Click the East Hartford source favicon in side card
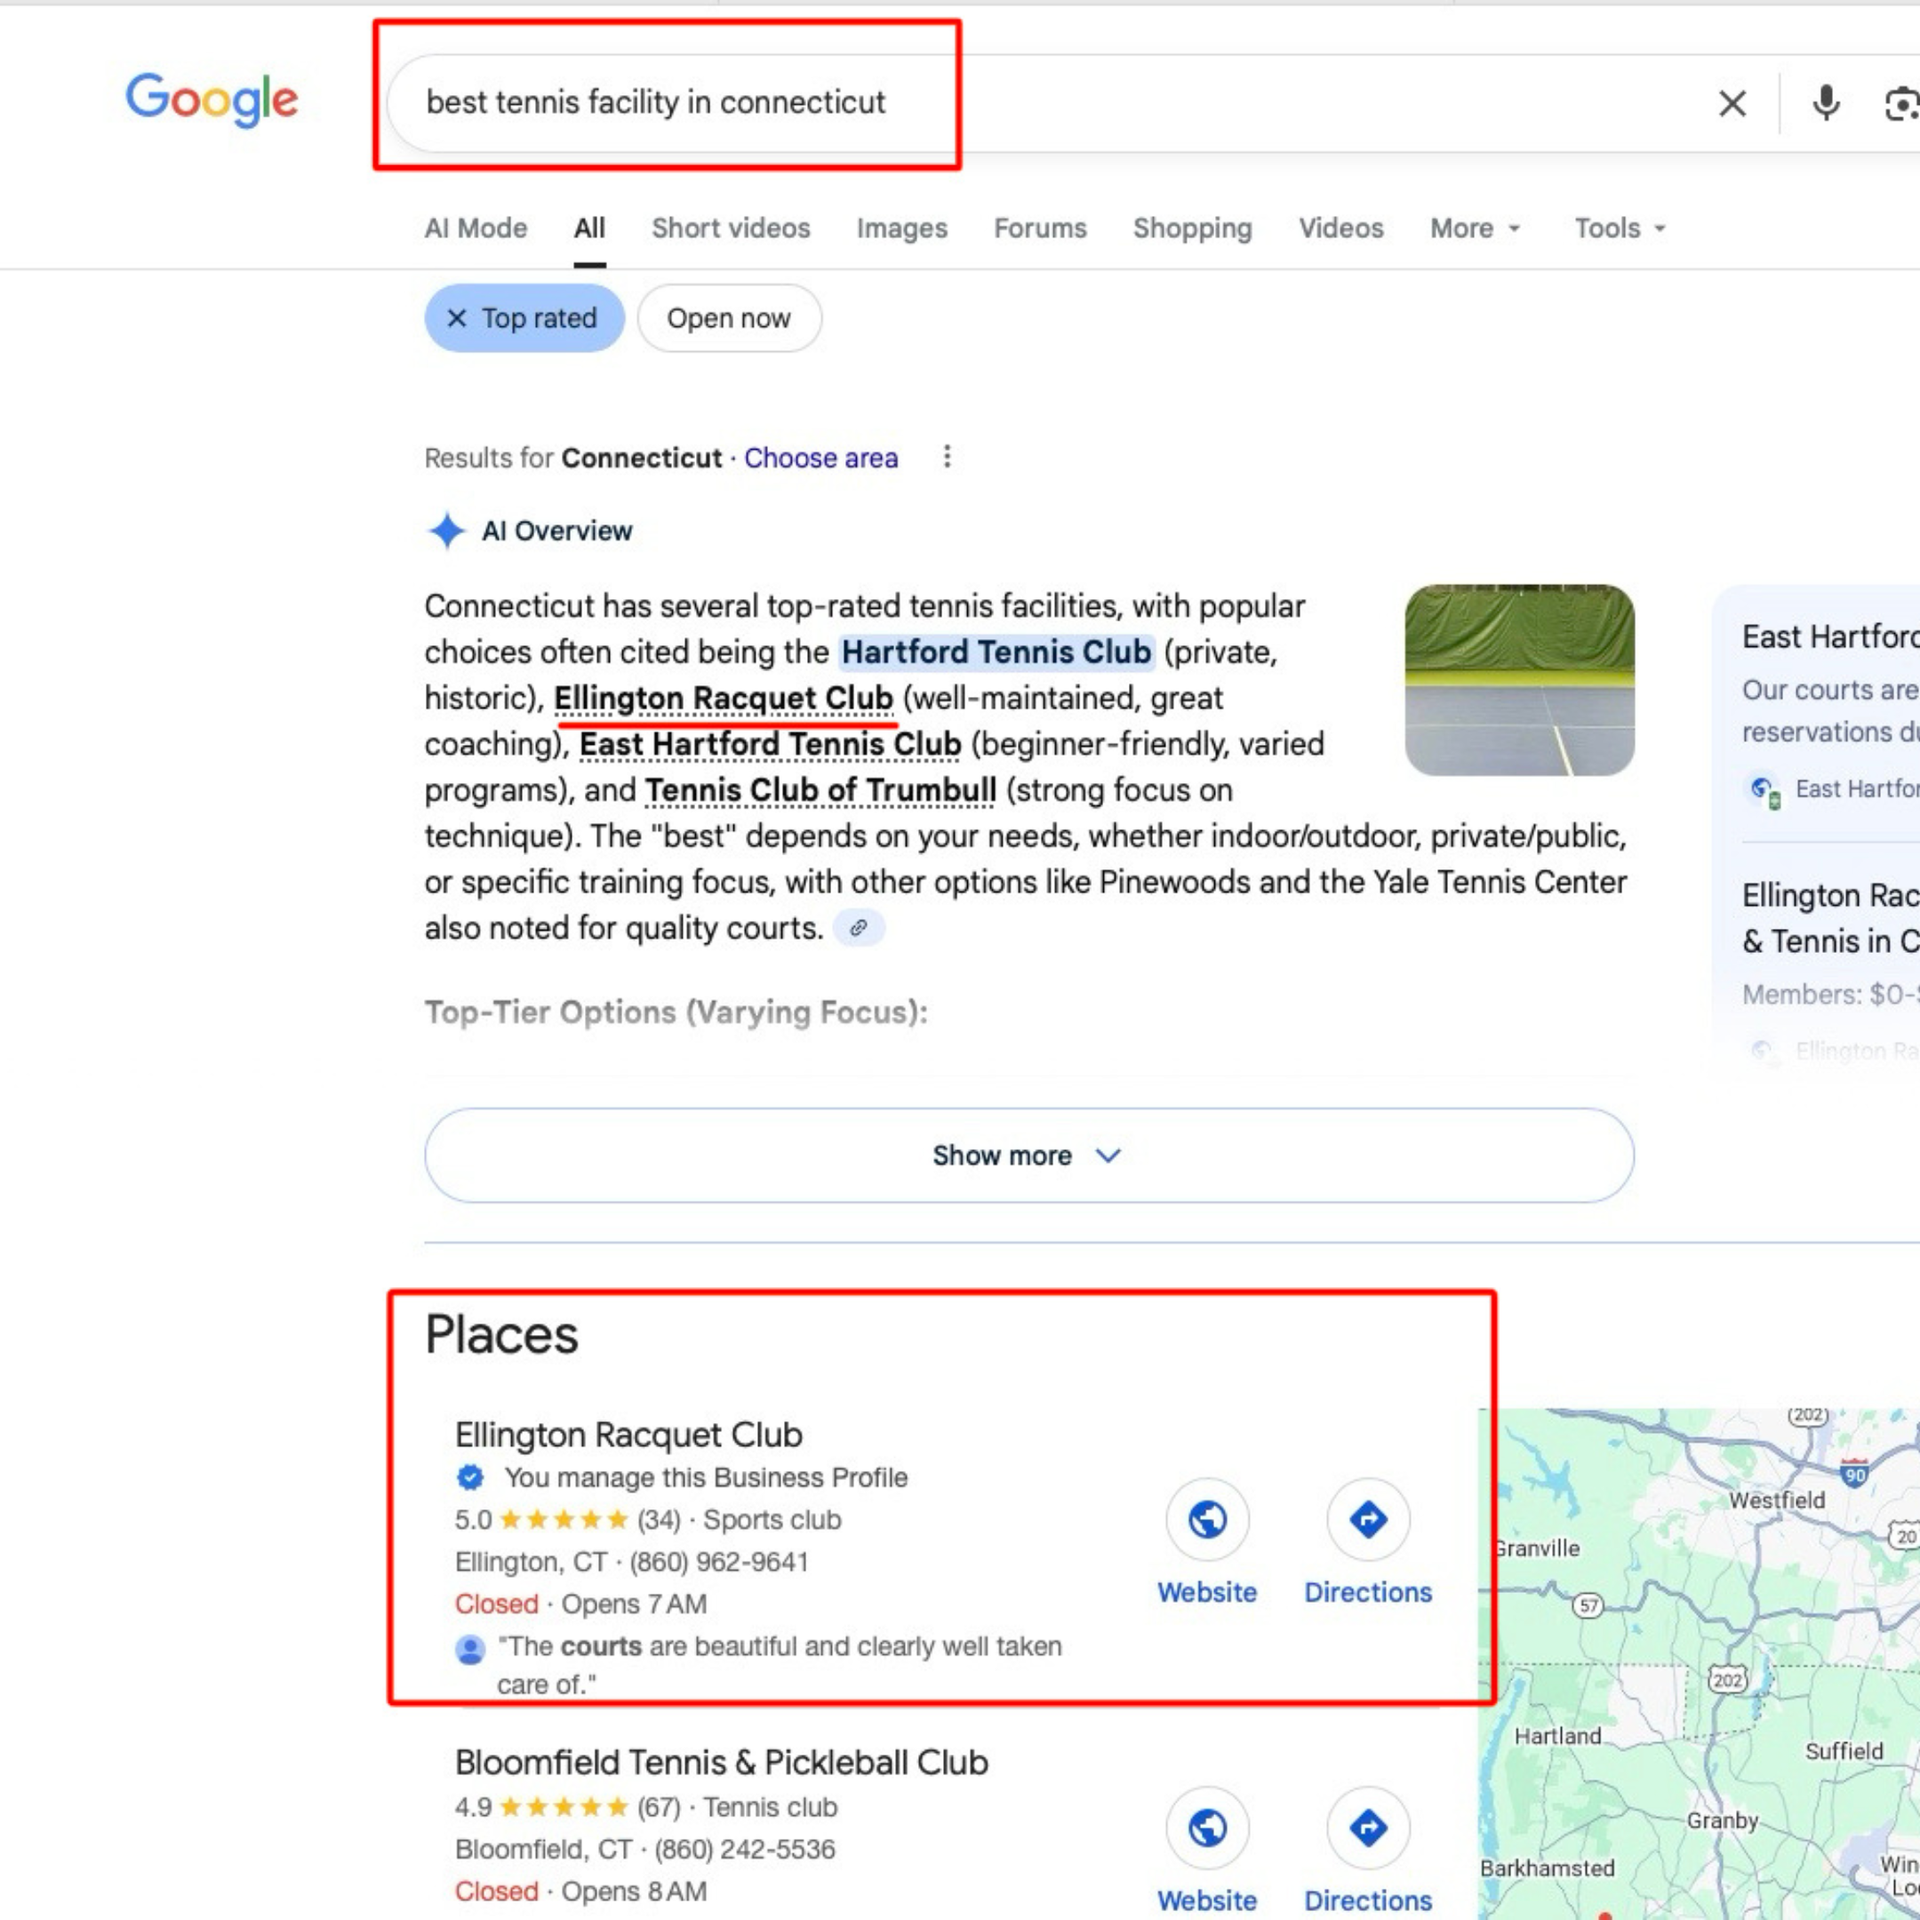The image size is (1920, 1920). click(x=1764, y=790)
